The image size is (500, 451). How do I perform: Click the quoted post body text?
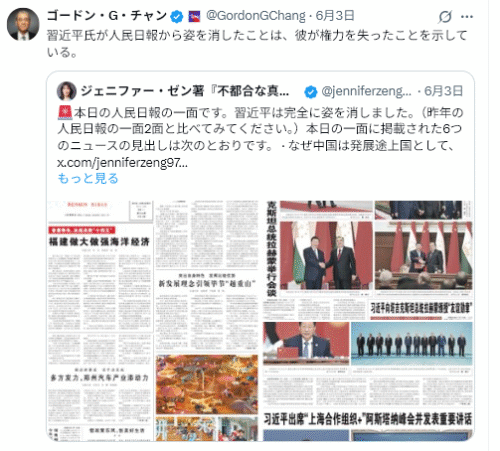tap(260, 137)
